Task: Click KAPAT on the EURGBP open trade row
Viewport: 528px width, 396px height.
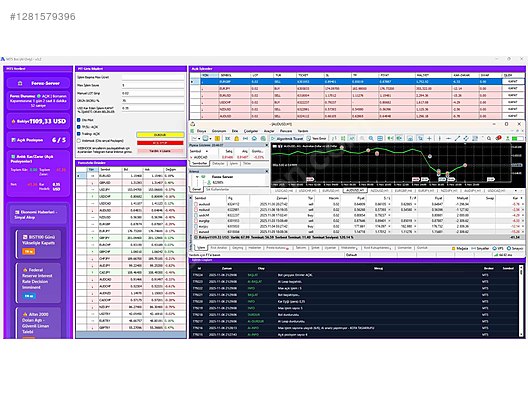Action: 513,81
